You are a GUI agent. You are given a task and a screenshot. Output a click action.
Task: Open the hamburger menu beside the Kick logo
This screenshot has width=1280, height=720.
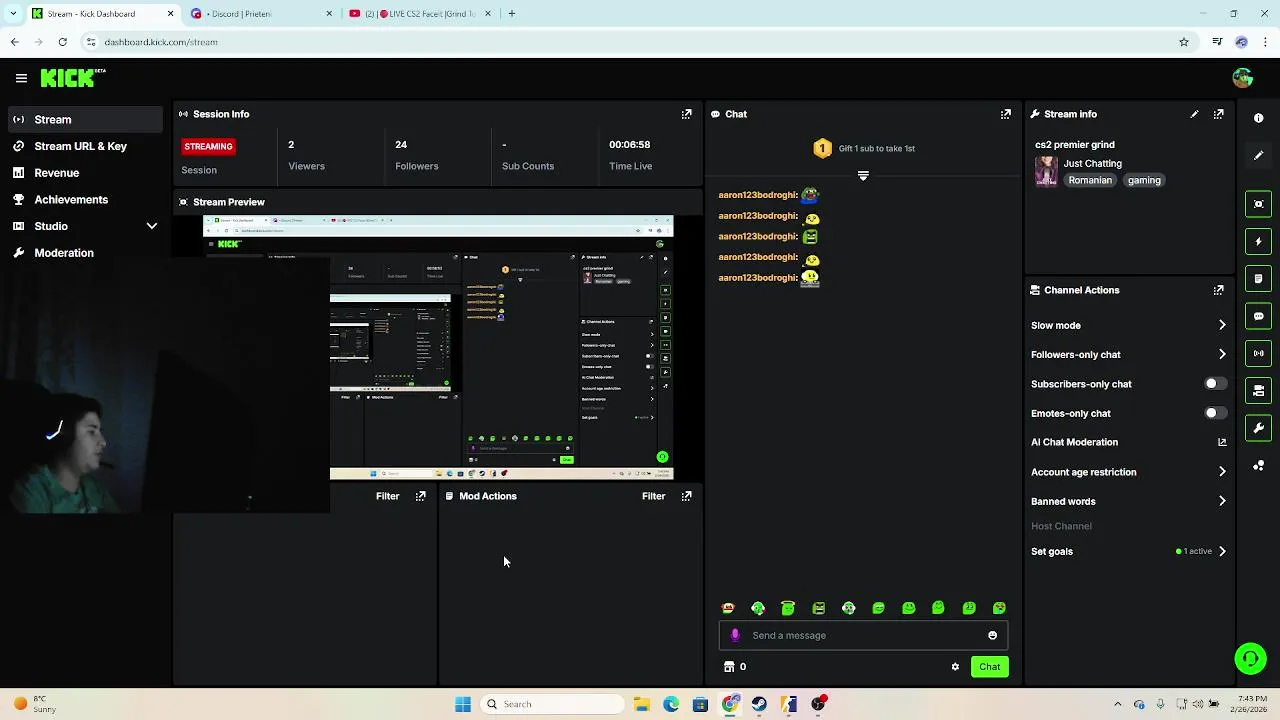(x=21, y=77)
